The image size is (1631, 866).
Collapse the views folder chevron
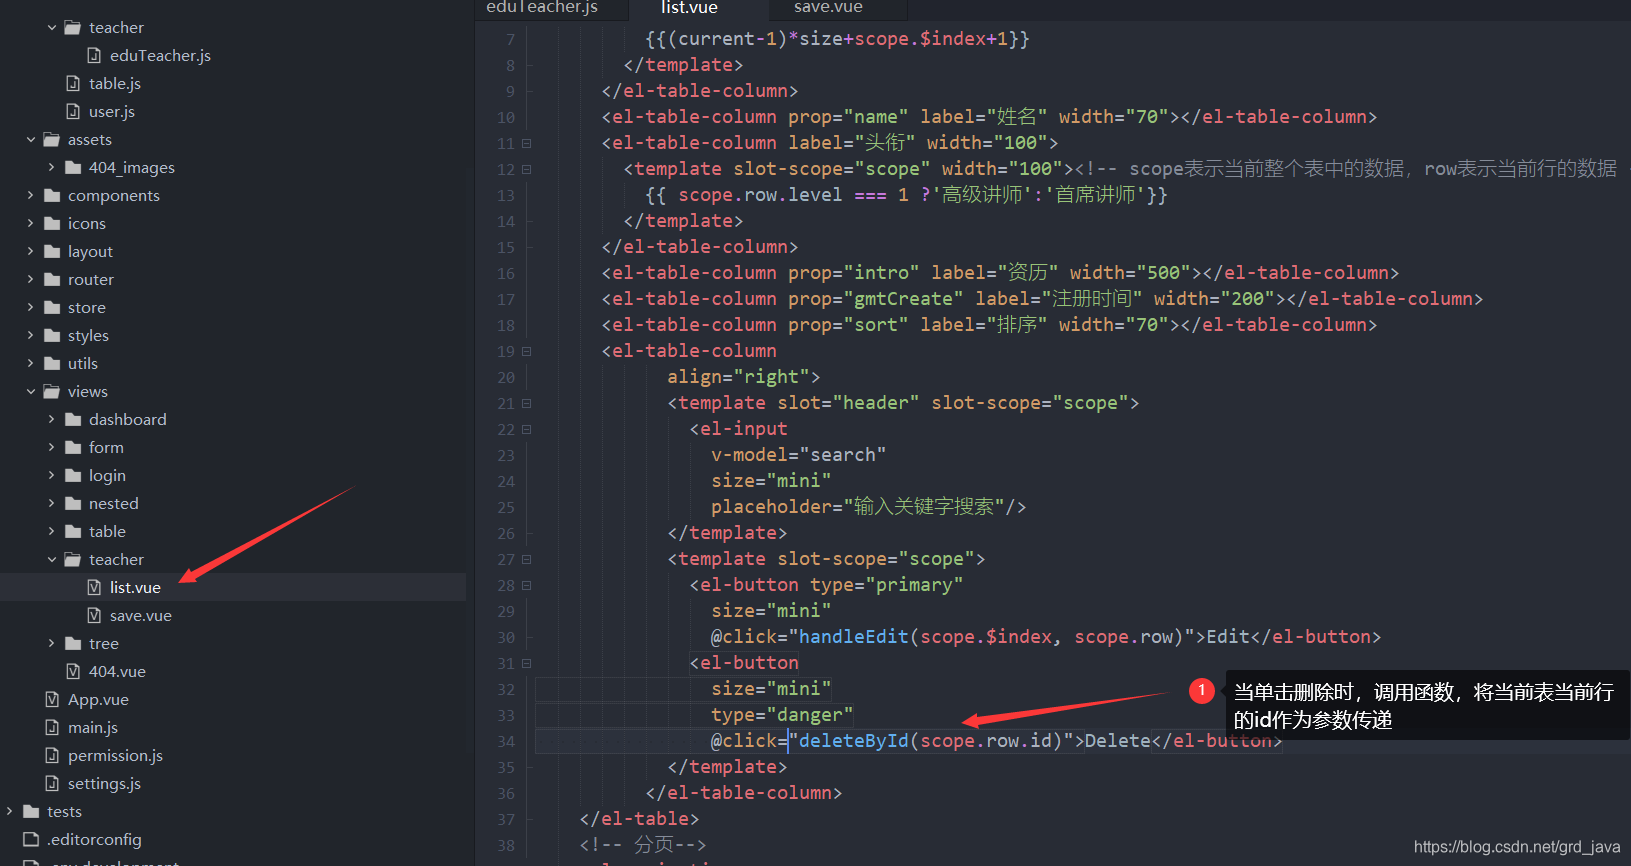pos(31,392)
